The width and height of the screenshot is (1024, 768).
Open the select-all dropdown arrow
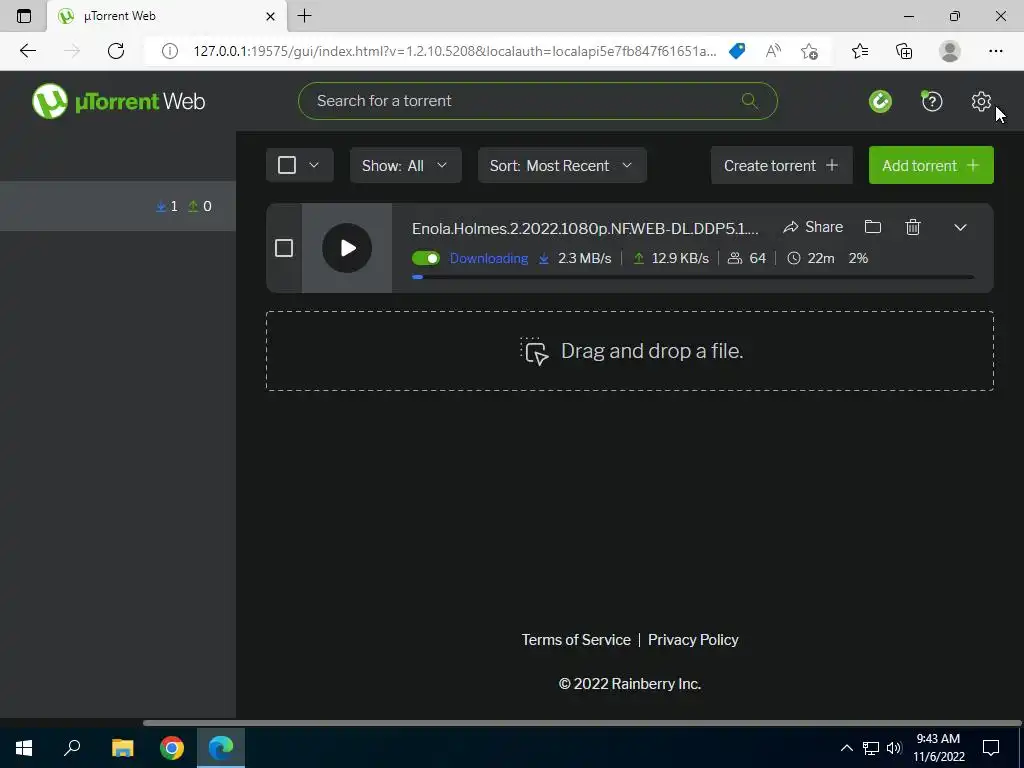coord(314,165)
